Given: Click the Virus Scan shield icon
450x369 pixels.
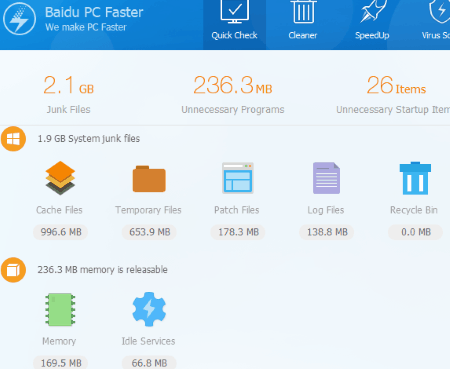Looking at the screenshot, I should (x=439, y=12).
